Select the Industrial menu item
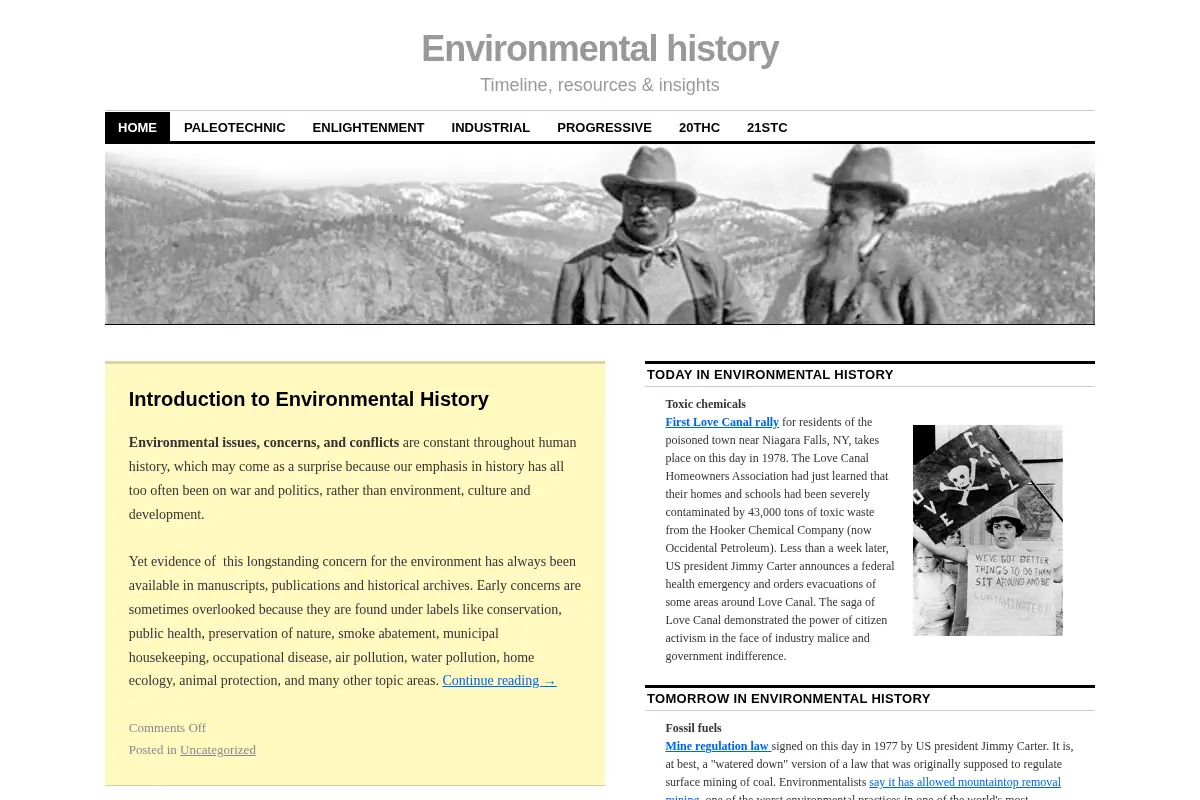Screen dimensions: 1200x800 (x=490, y=127)
